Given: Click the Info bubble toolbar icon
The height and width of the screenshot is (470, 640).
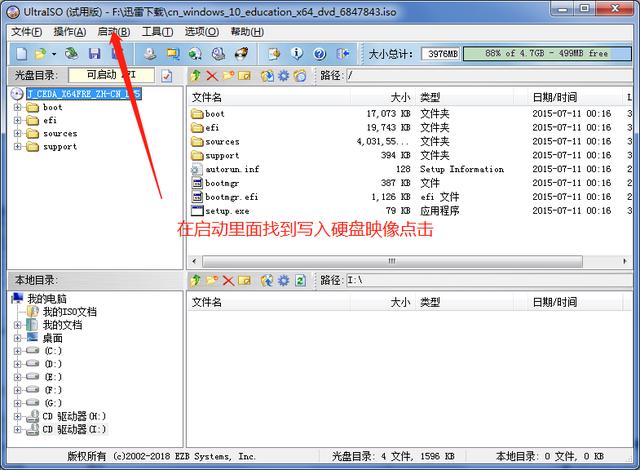Looking at the screenshot, I should 297,53.
